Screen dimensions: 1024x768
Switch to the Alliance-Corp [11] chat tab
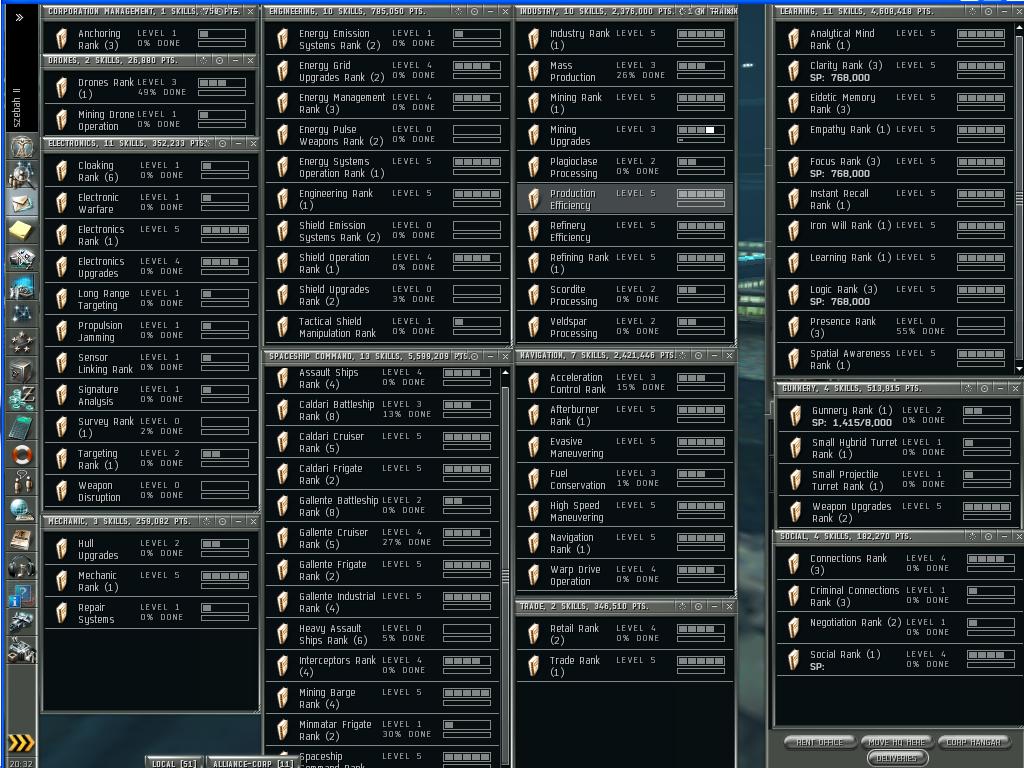(x=253, y=763)
